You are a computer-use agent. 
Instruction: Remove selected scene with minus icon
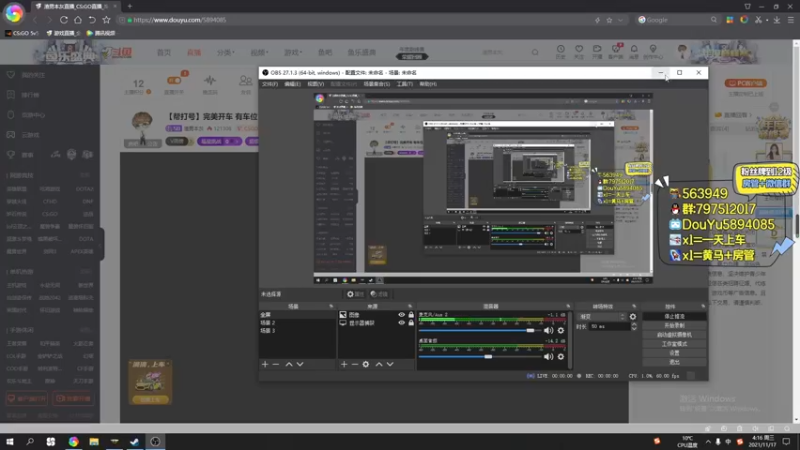click(276, 364)
